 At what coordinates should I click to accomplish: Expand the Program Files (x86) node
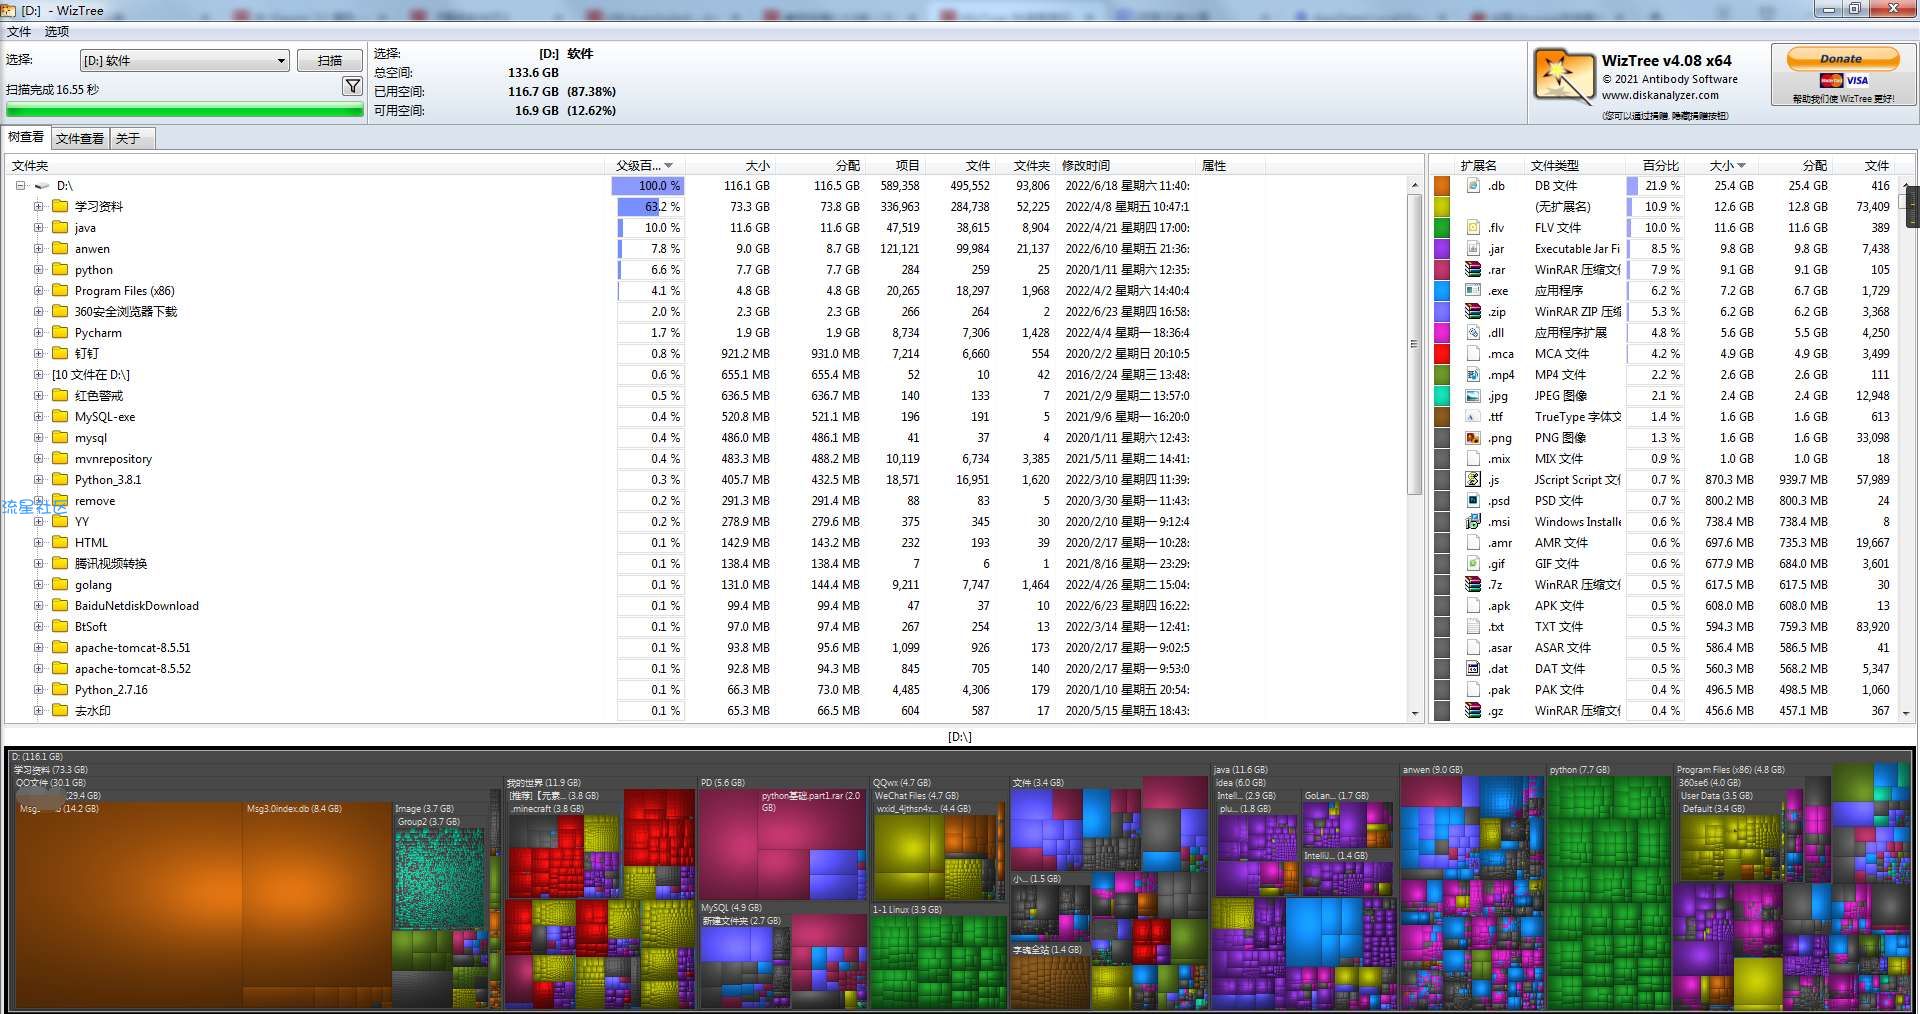pyautogui.click(x=38, y=291)
